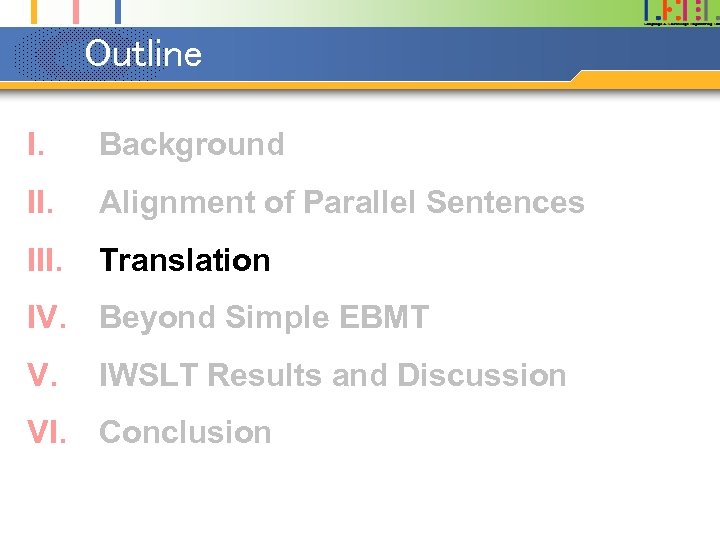Click the orange vertical bar at top-left

(35, 10)
